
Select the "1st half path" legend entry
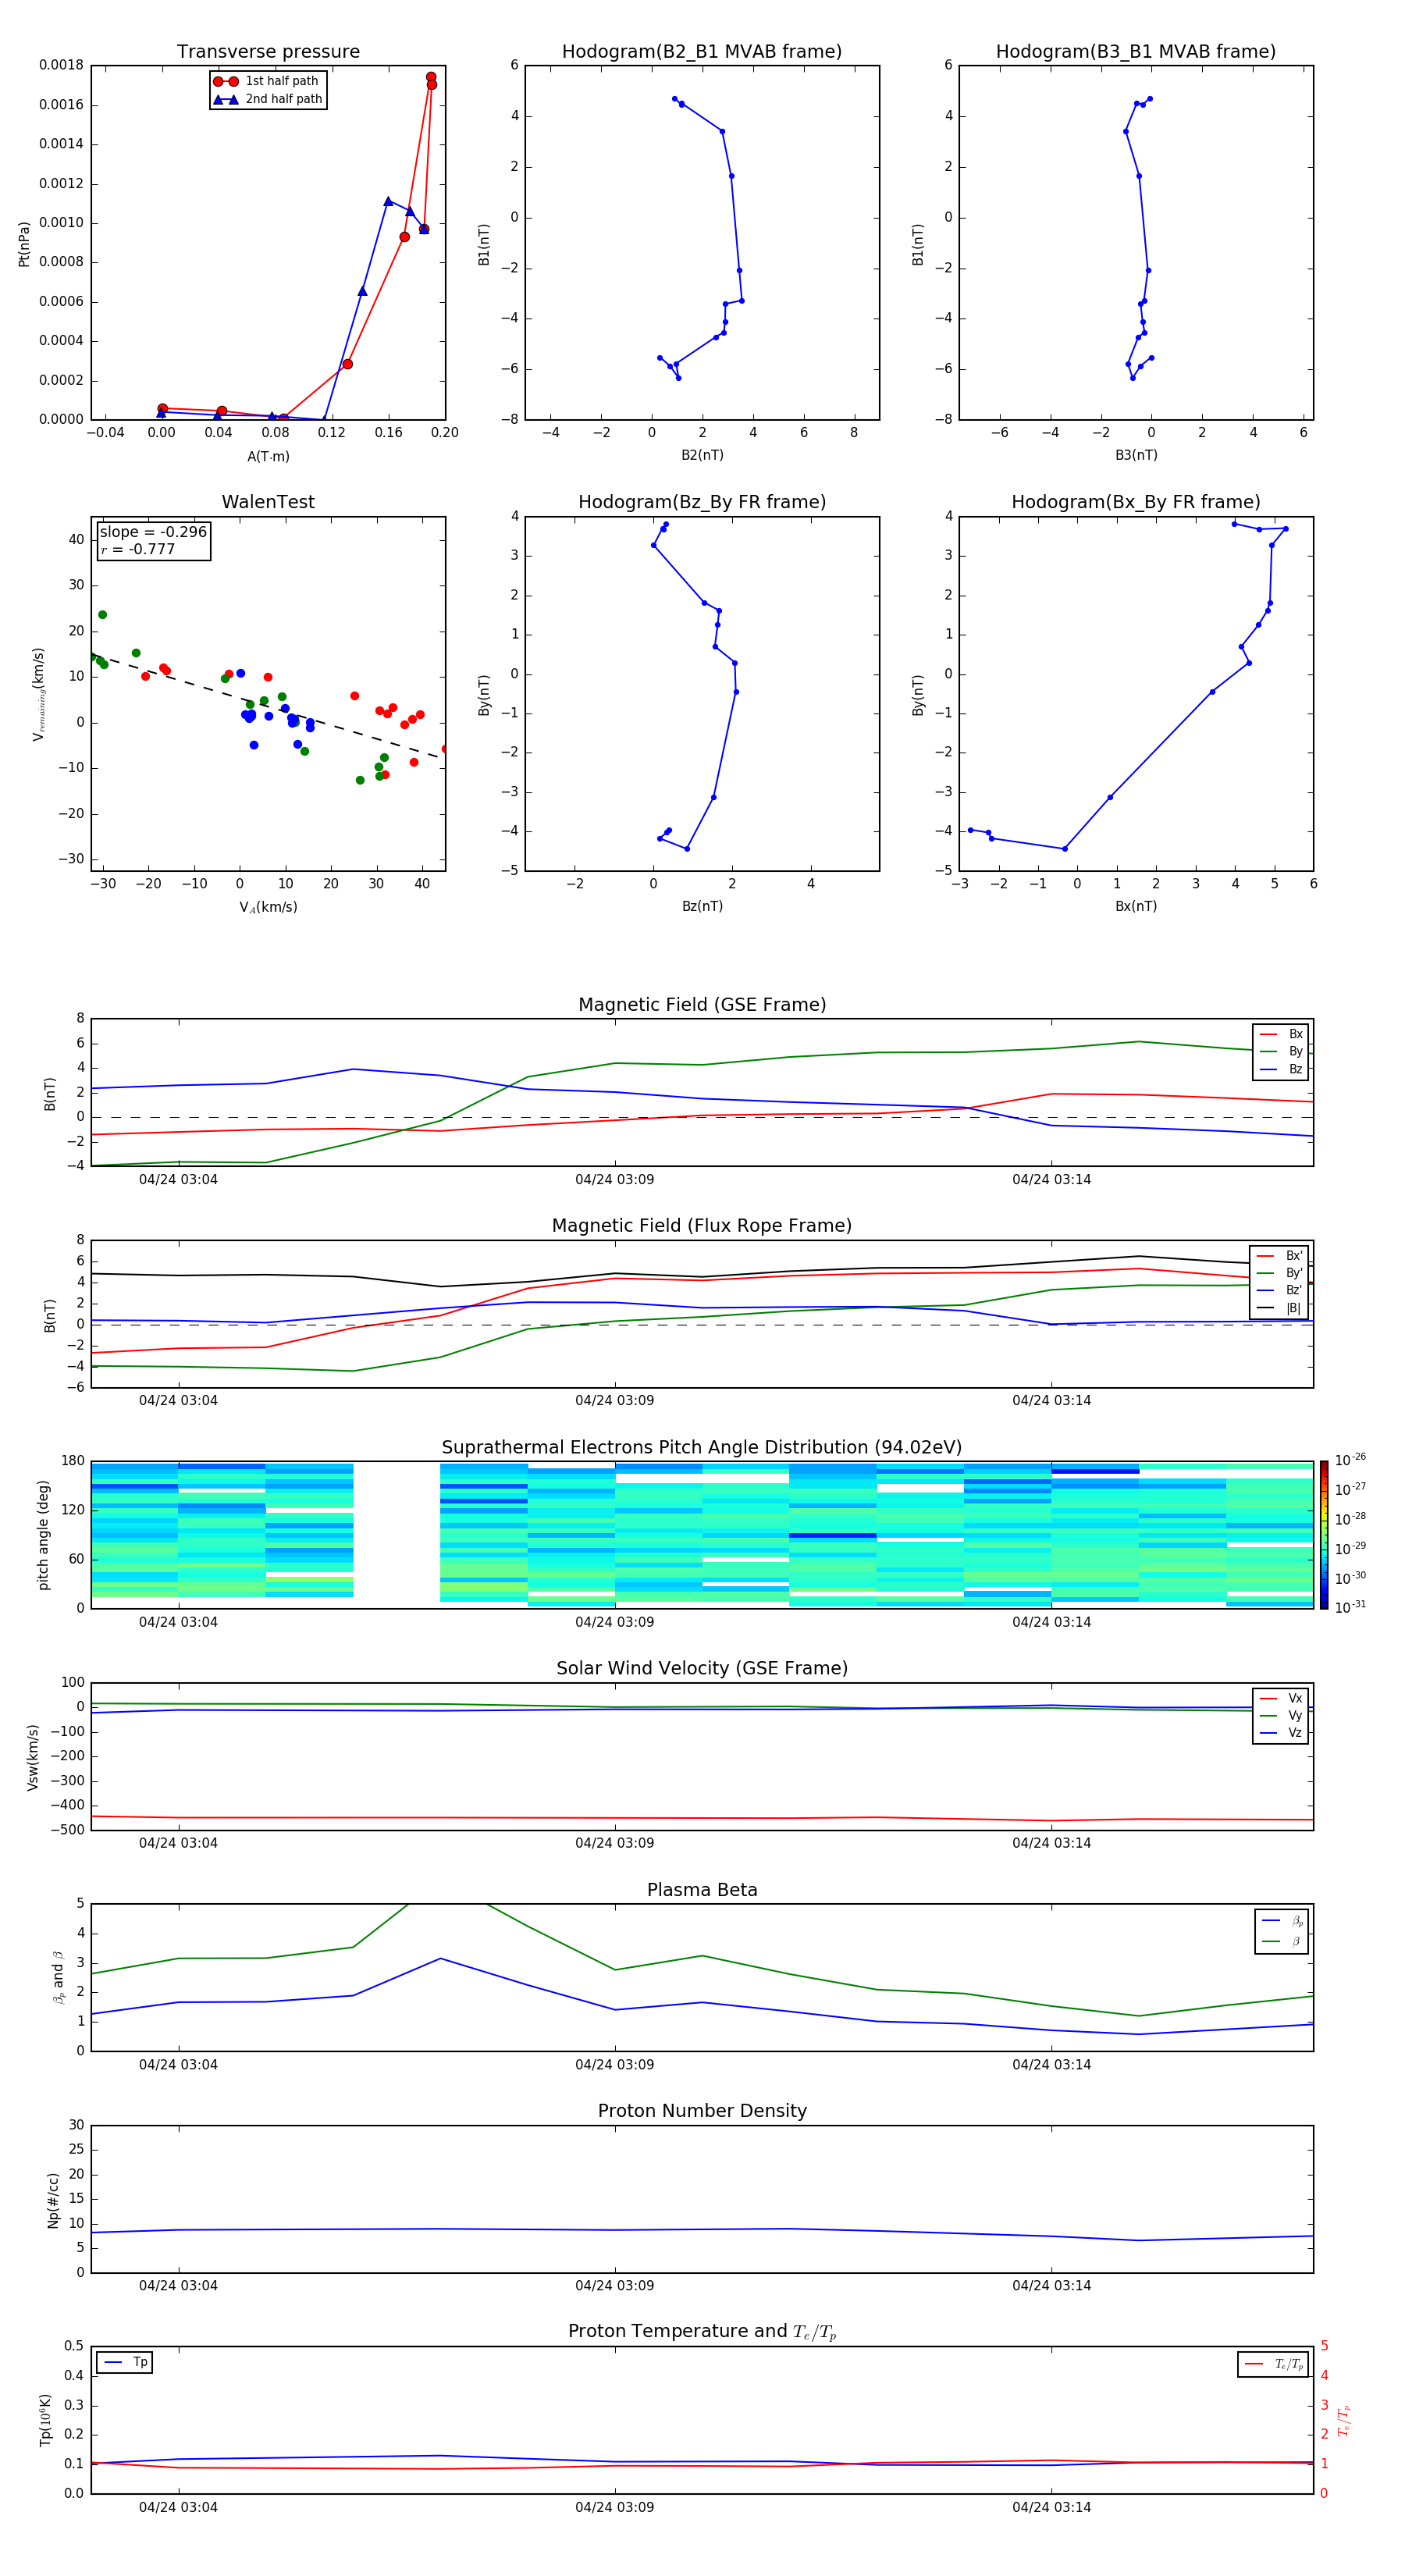click(267, 81)
